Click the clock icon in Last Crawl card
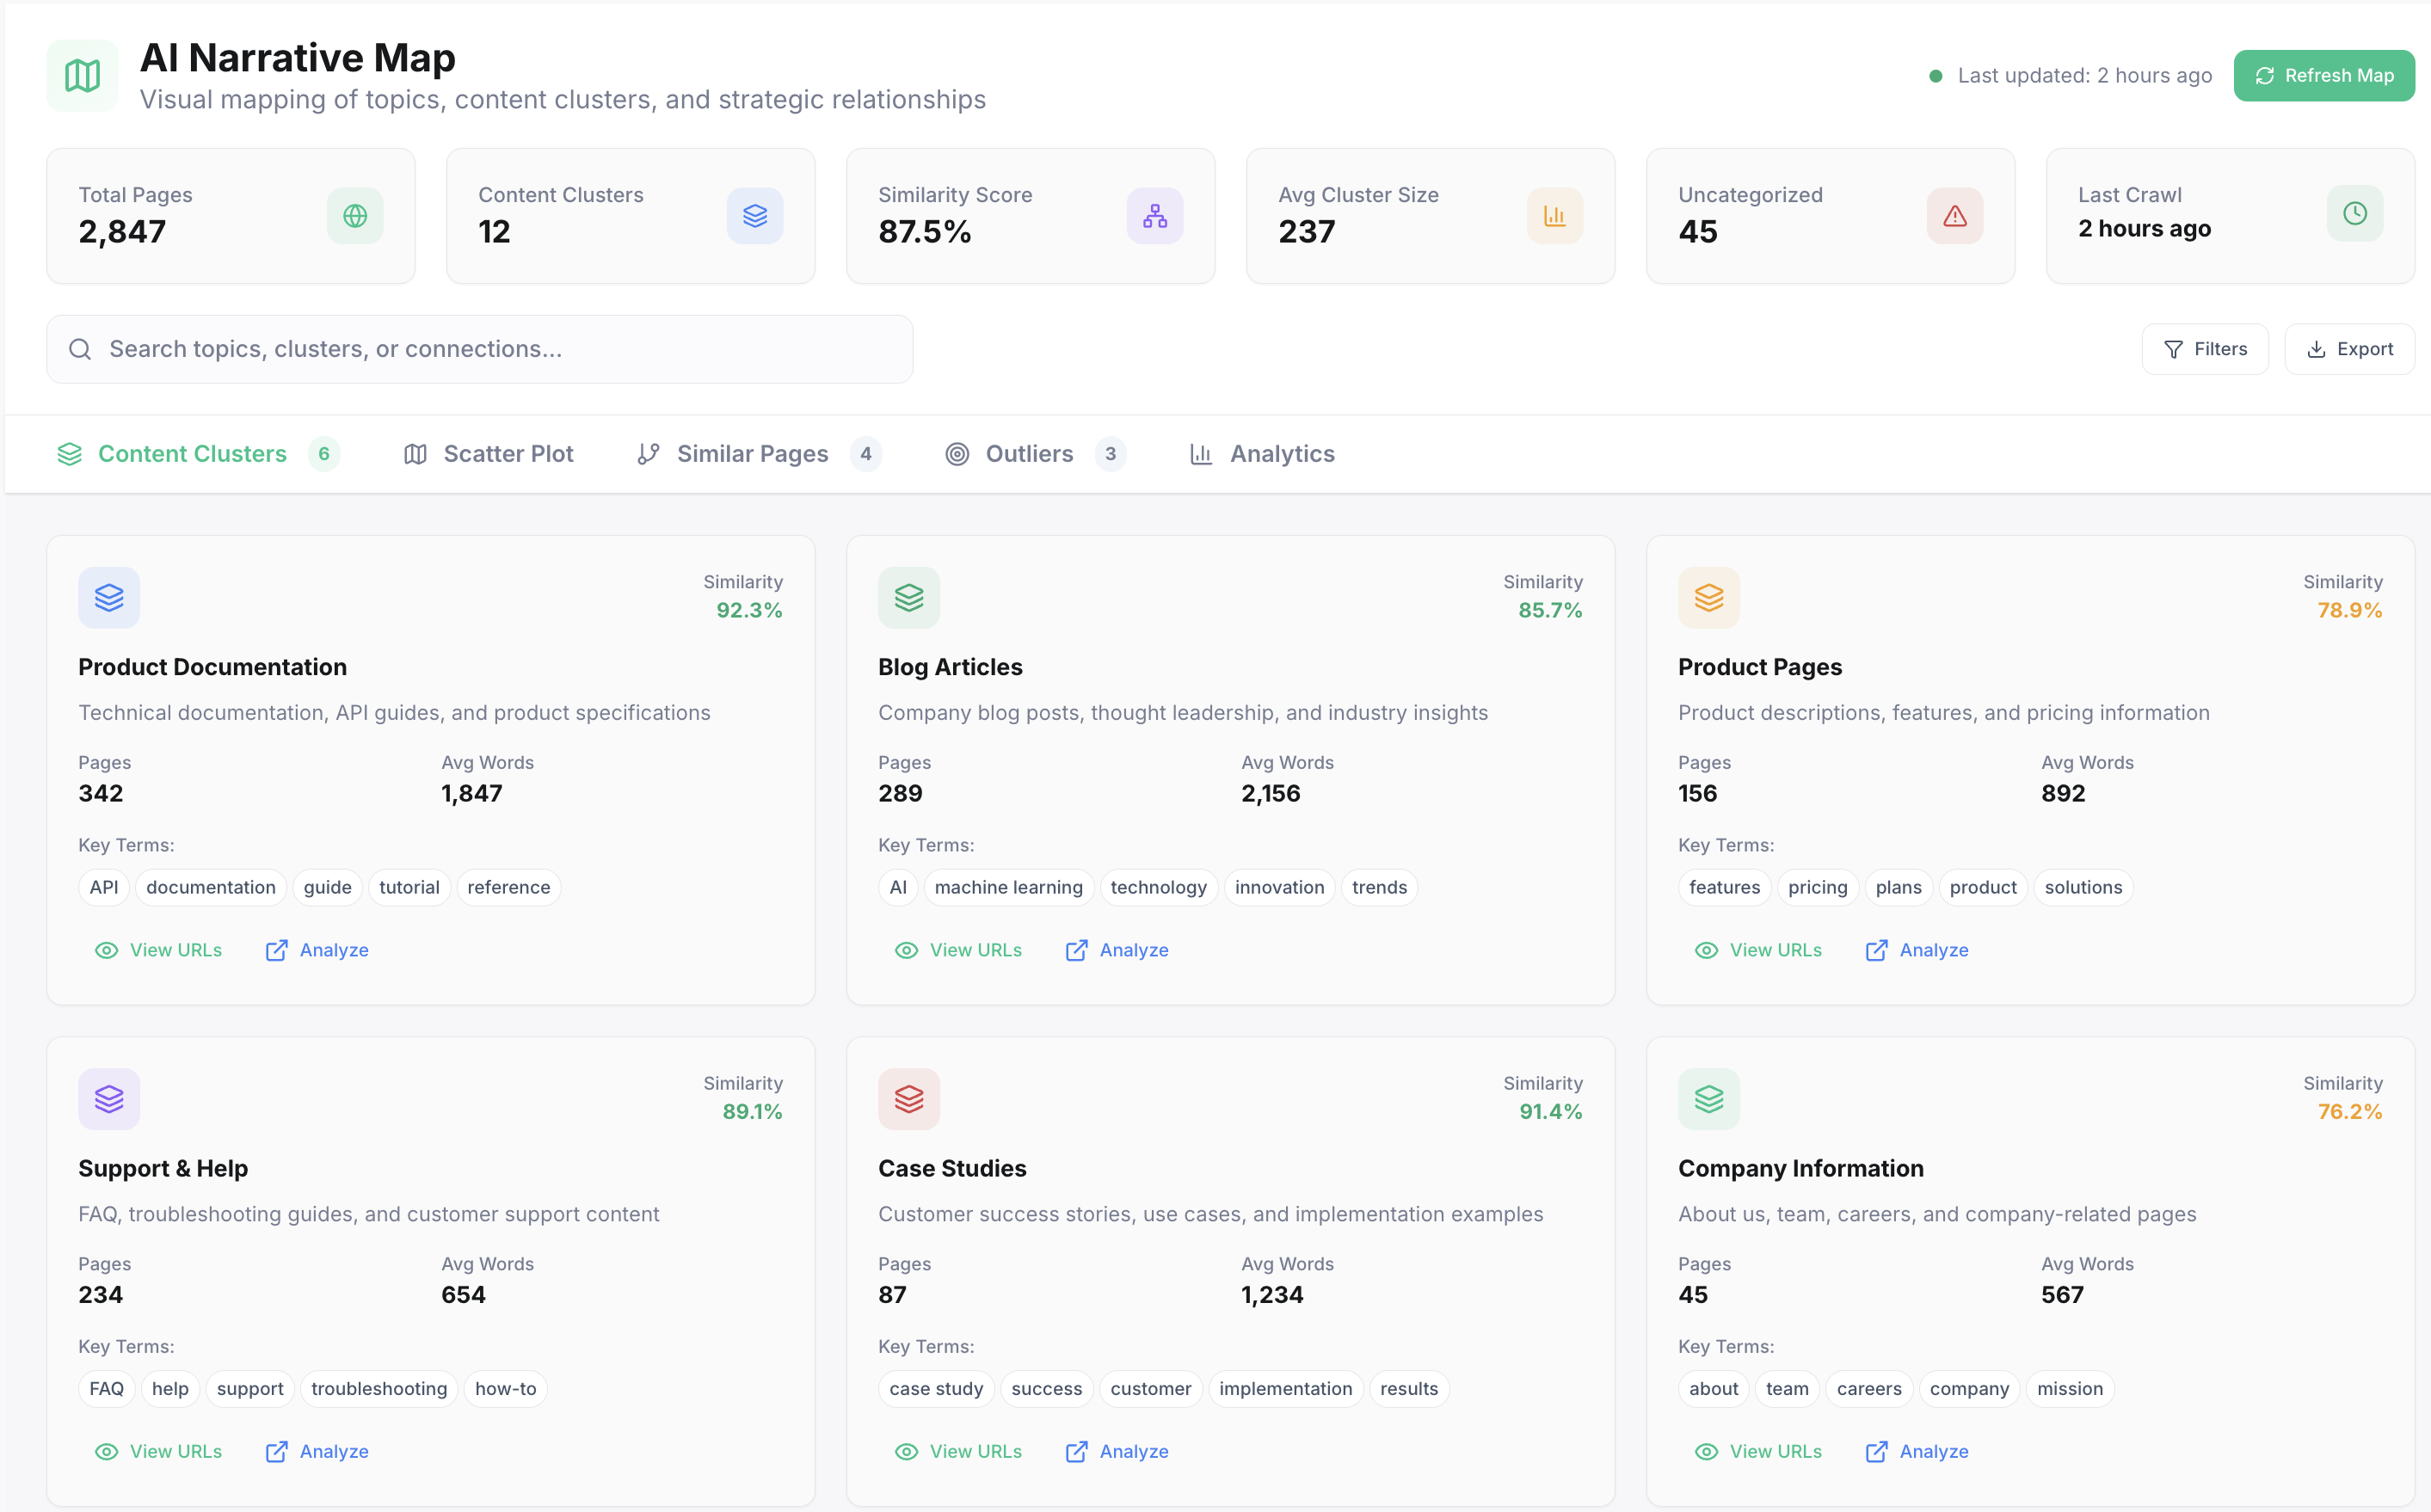2431x1512 pixels. tap(2355, 213)
